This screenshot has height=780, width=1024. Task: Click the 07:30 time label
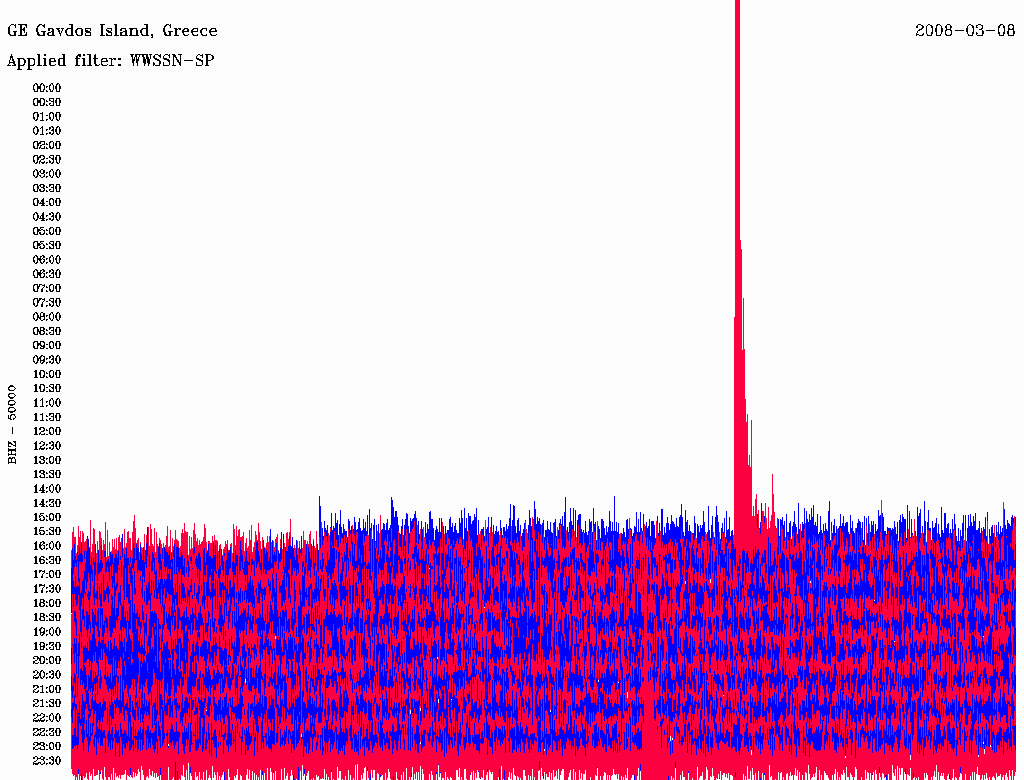(47, 303)
